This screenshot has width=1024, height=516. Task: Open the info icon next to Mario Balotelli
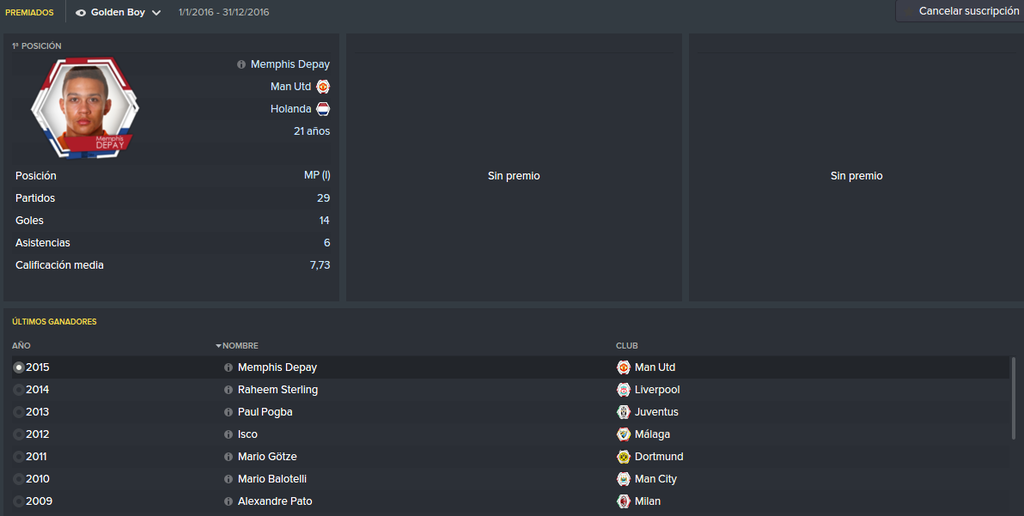tap(228, 479)
